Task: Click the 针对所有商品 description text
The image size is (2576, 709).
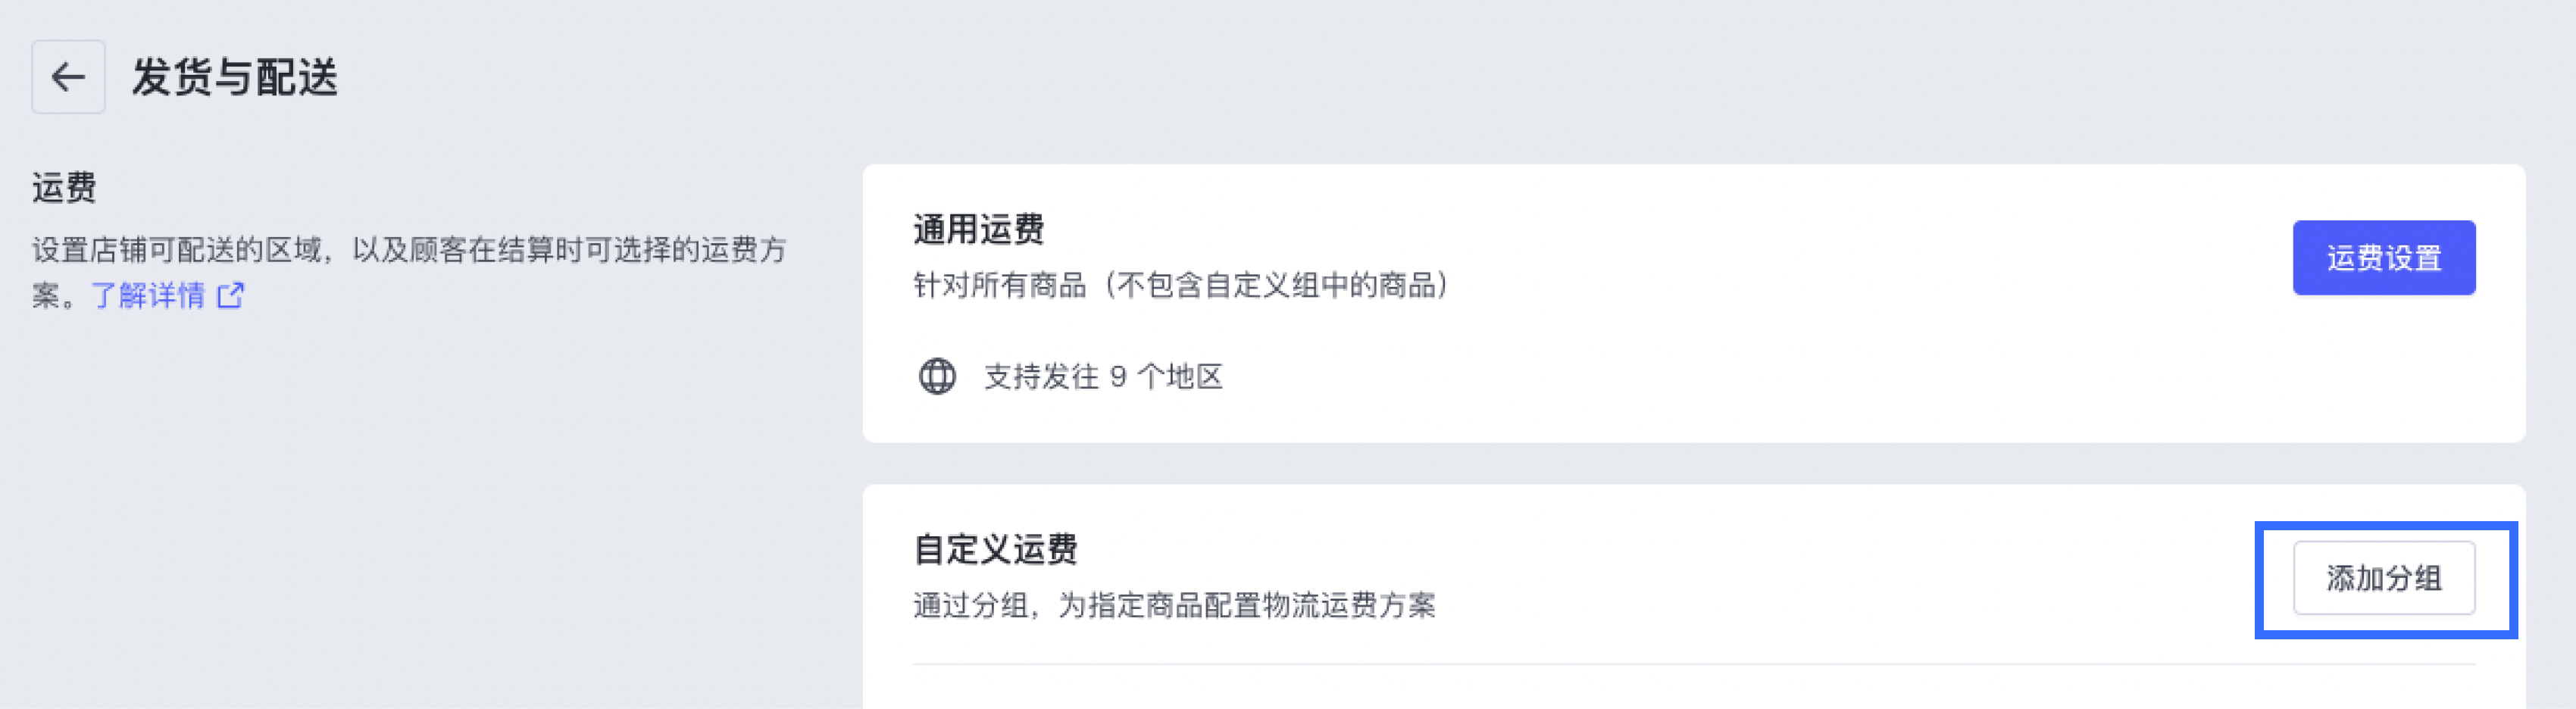Action: pyautogui.click(x=1000, y=285)
